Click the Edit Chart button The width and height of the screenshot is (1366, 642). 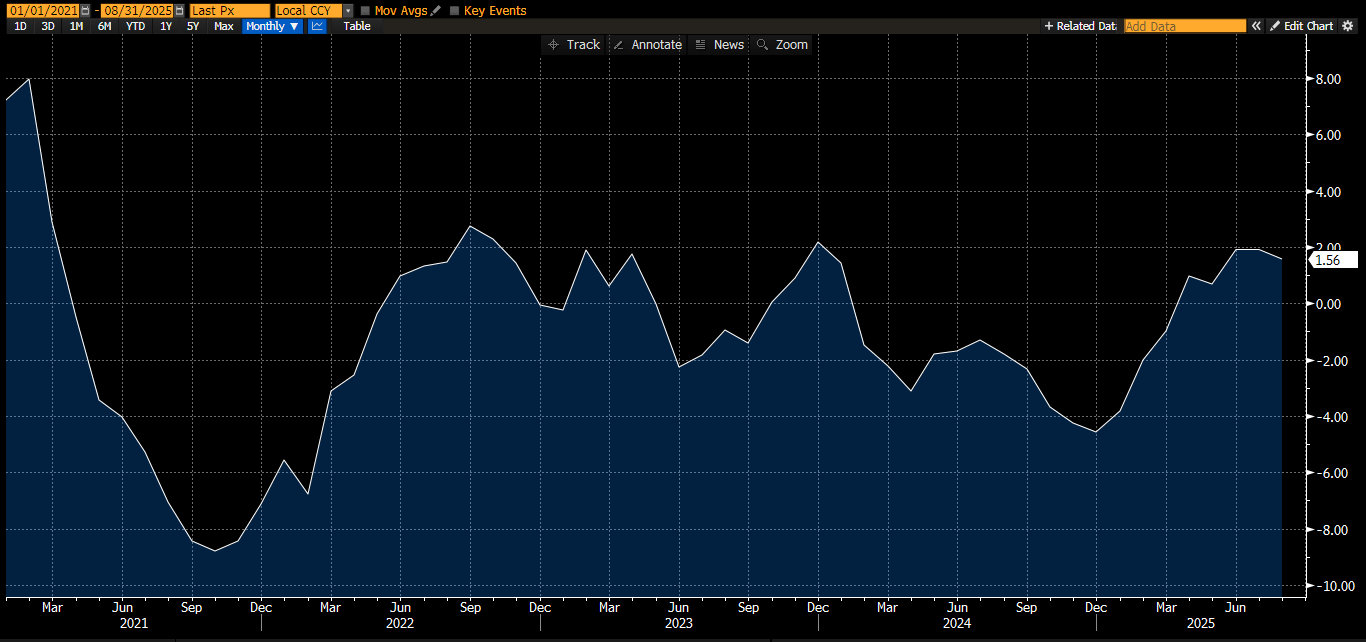pyautogui.click(x=1301, y=26)
